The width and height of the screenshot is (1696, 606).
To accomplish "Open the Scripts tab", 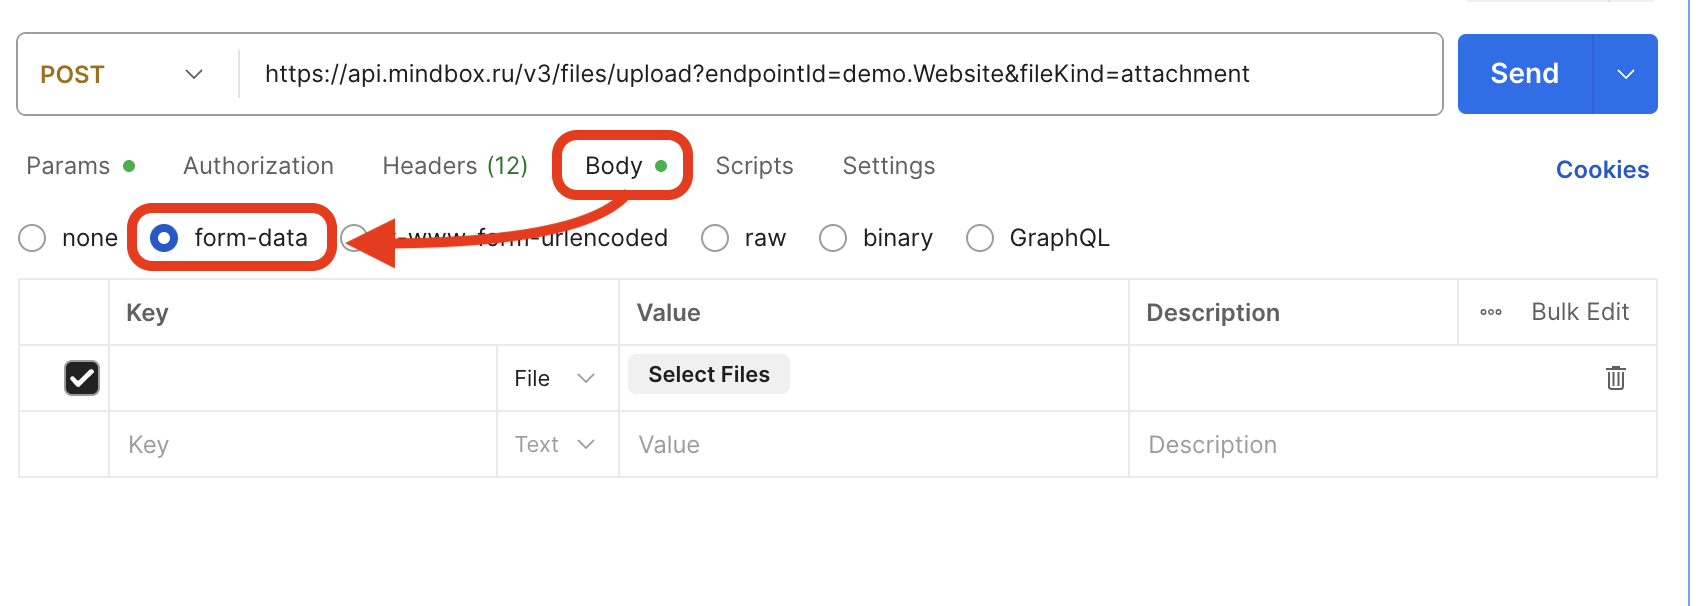I will tap(754, 166).
